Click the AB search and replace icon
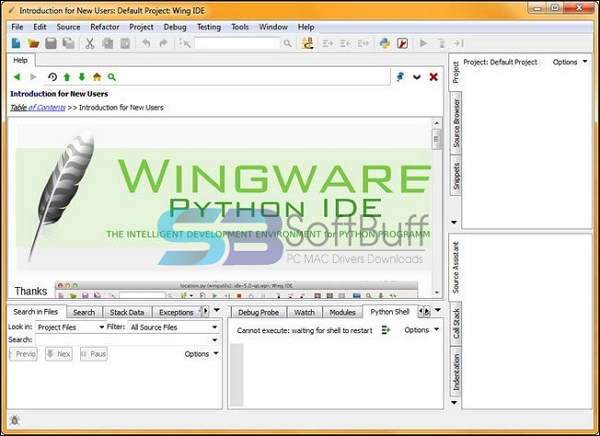 (308, 43)
